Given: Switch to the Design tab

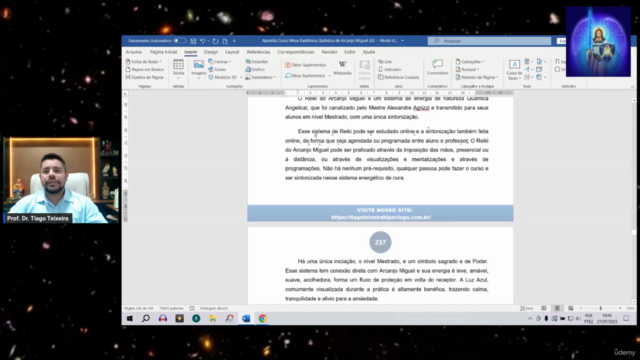Looking at the screenshot, I should [211, 52].
